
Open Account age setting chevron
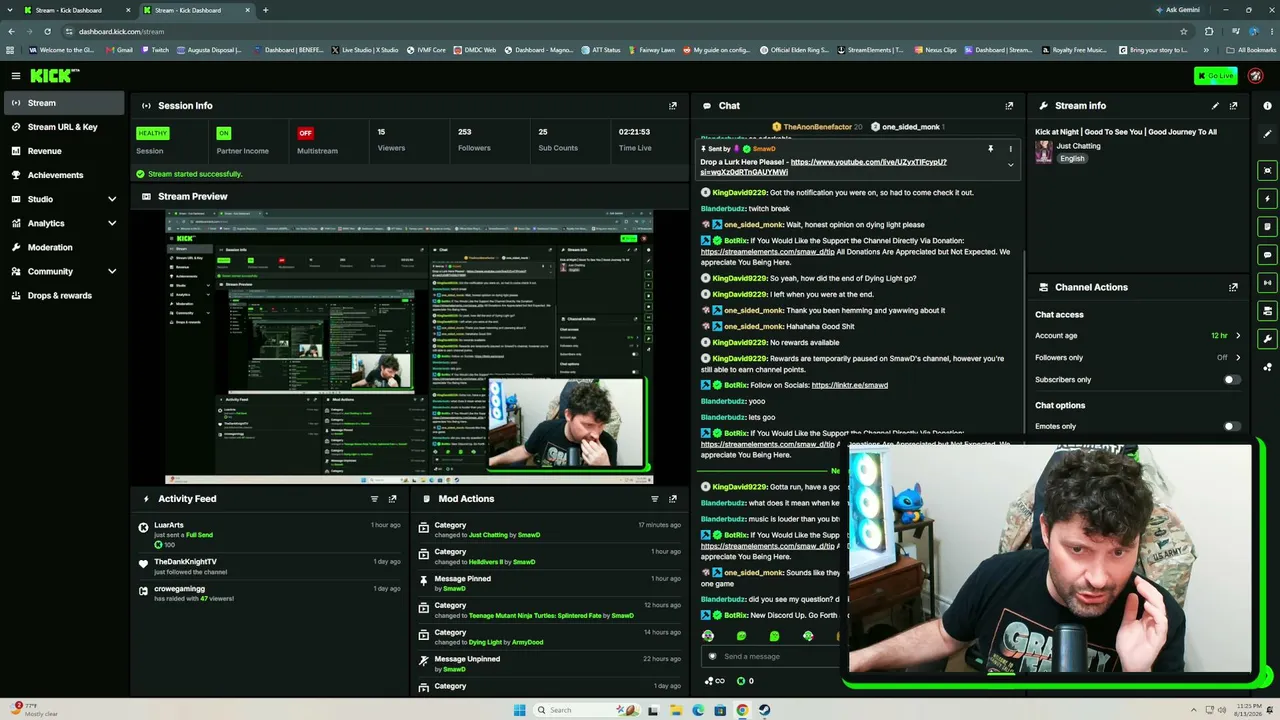[x=1238, y=336]
